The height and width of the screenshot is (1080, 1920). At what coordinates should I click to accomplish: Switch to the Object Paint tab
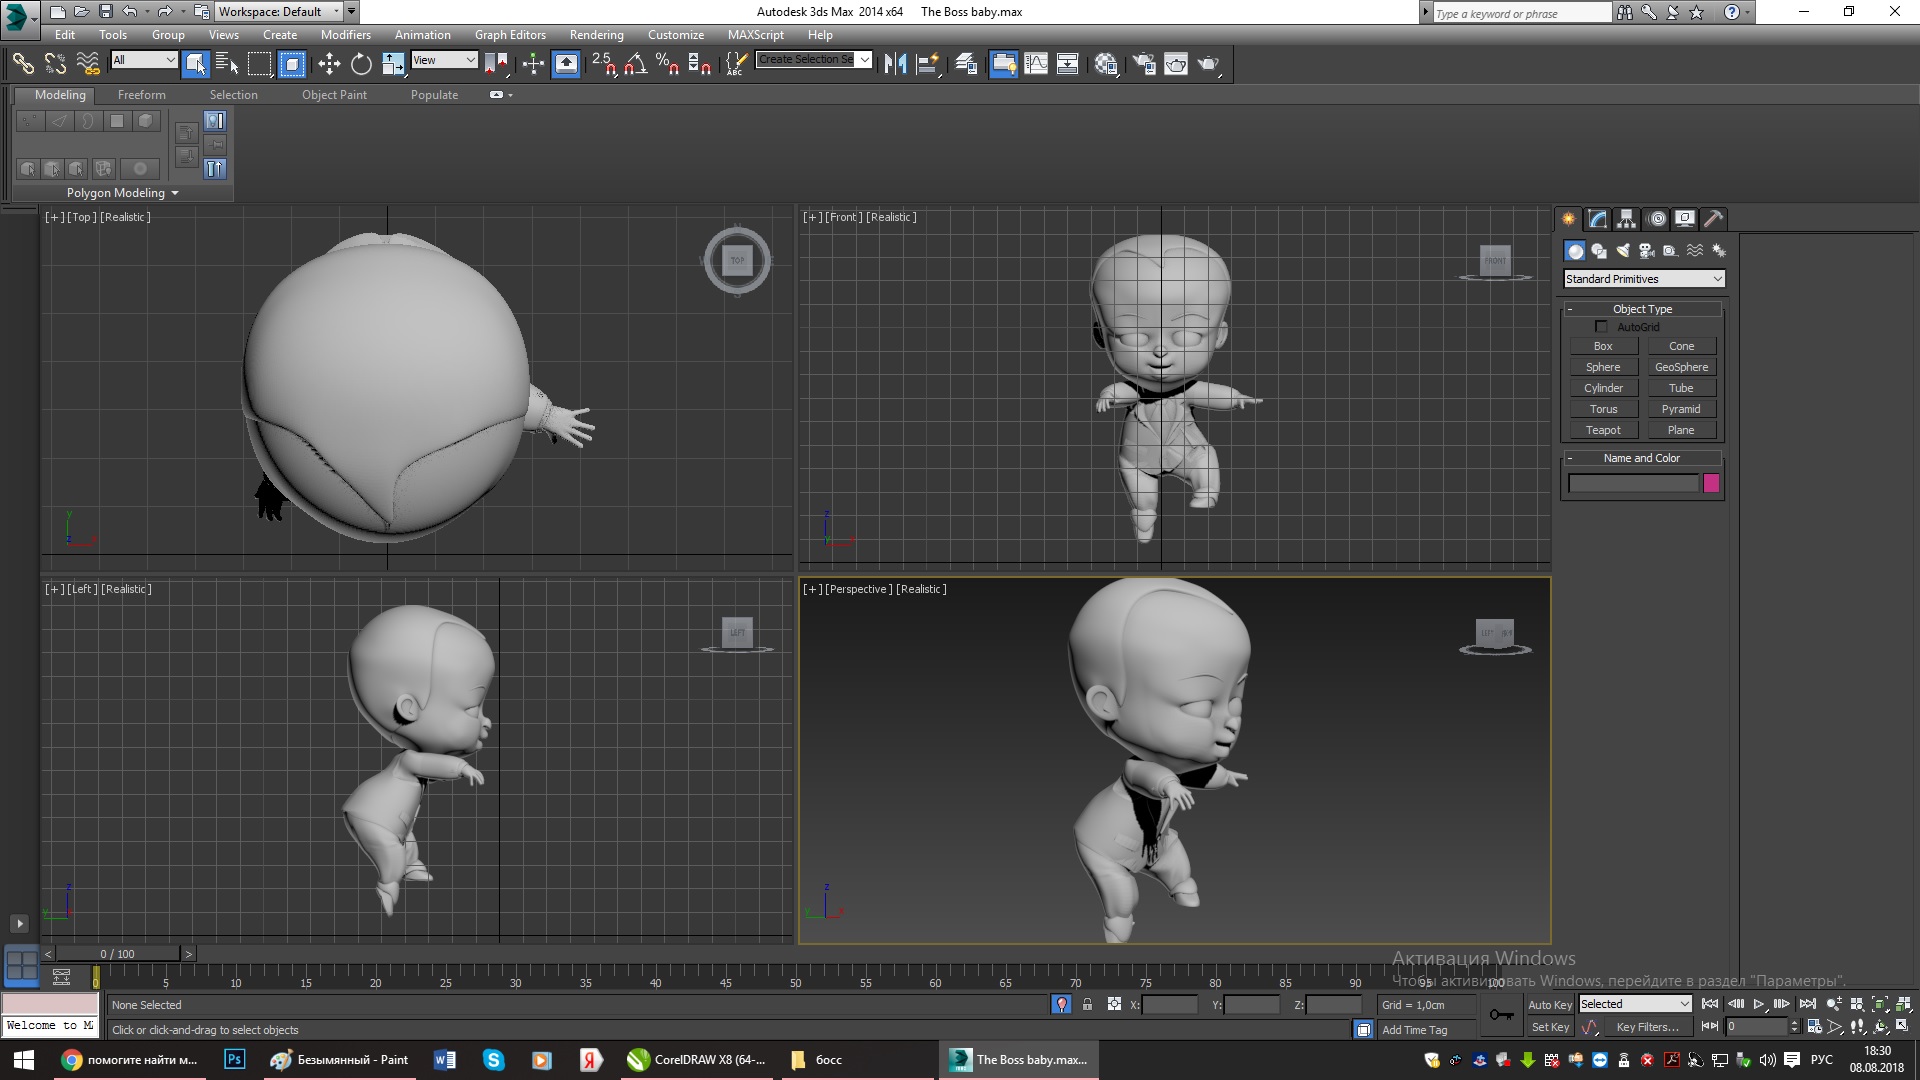334,95
